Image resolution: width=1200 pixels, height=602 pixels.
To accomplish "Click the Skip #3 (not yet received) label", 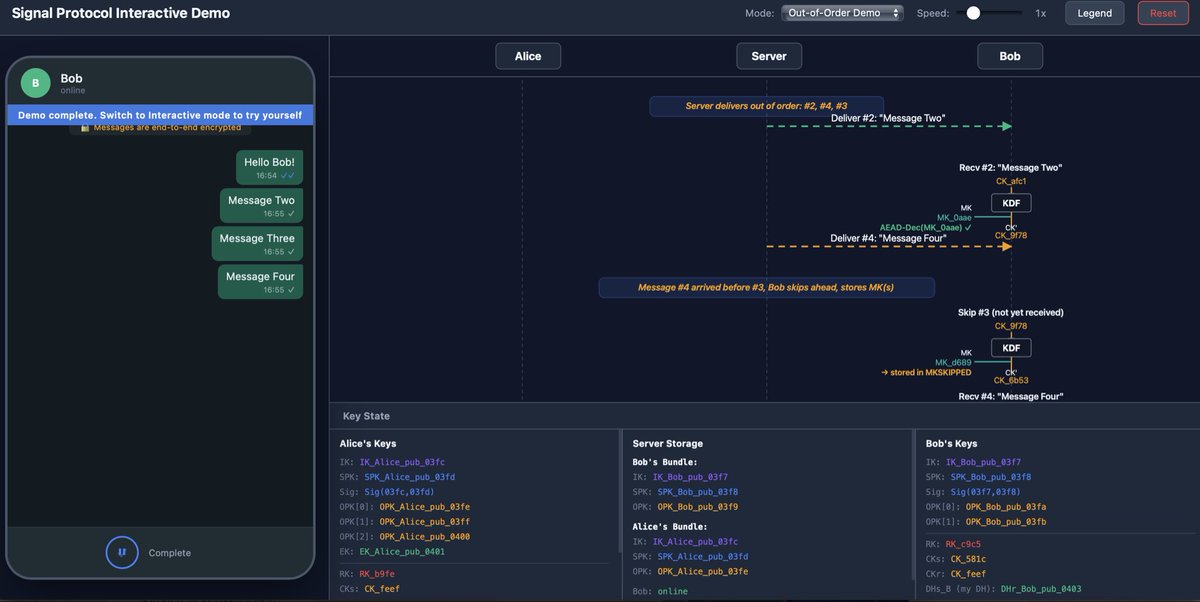I will coord(1010,313).
